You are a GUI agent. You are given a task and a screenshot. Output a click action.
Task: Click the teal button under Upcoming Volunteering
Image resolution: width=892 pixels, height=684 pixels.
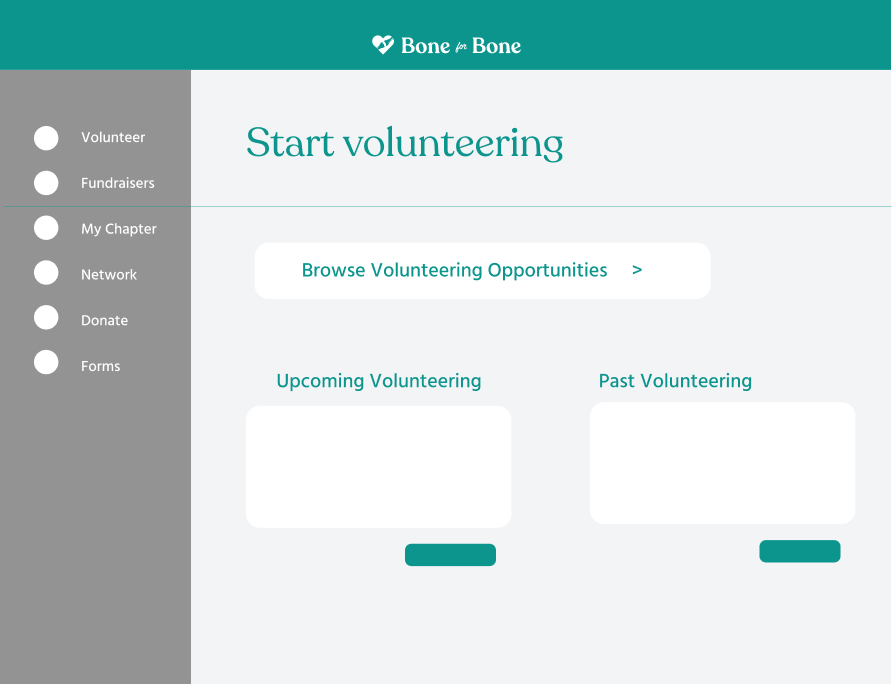(x=450, y=555)
